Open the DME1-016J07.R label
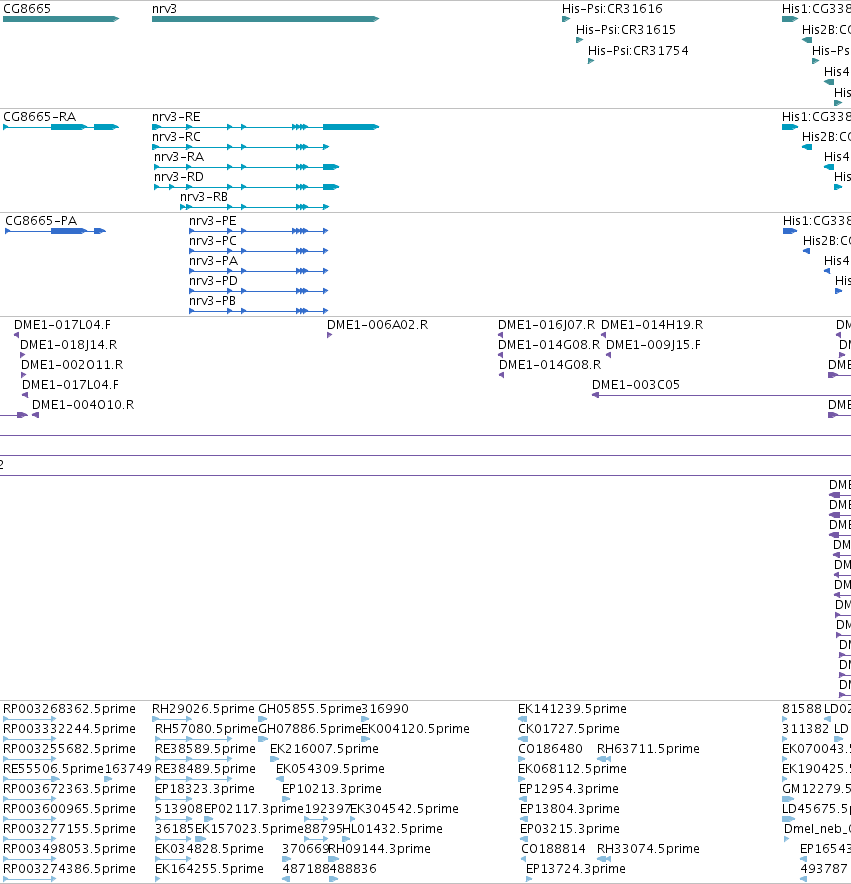 click(546, 325)
